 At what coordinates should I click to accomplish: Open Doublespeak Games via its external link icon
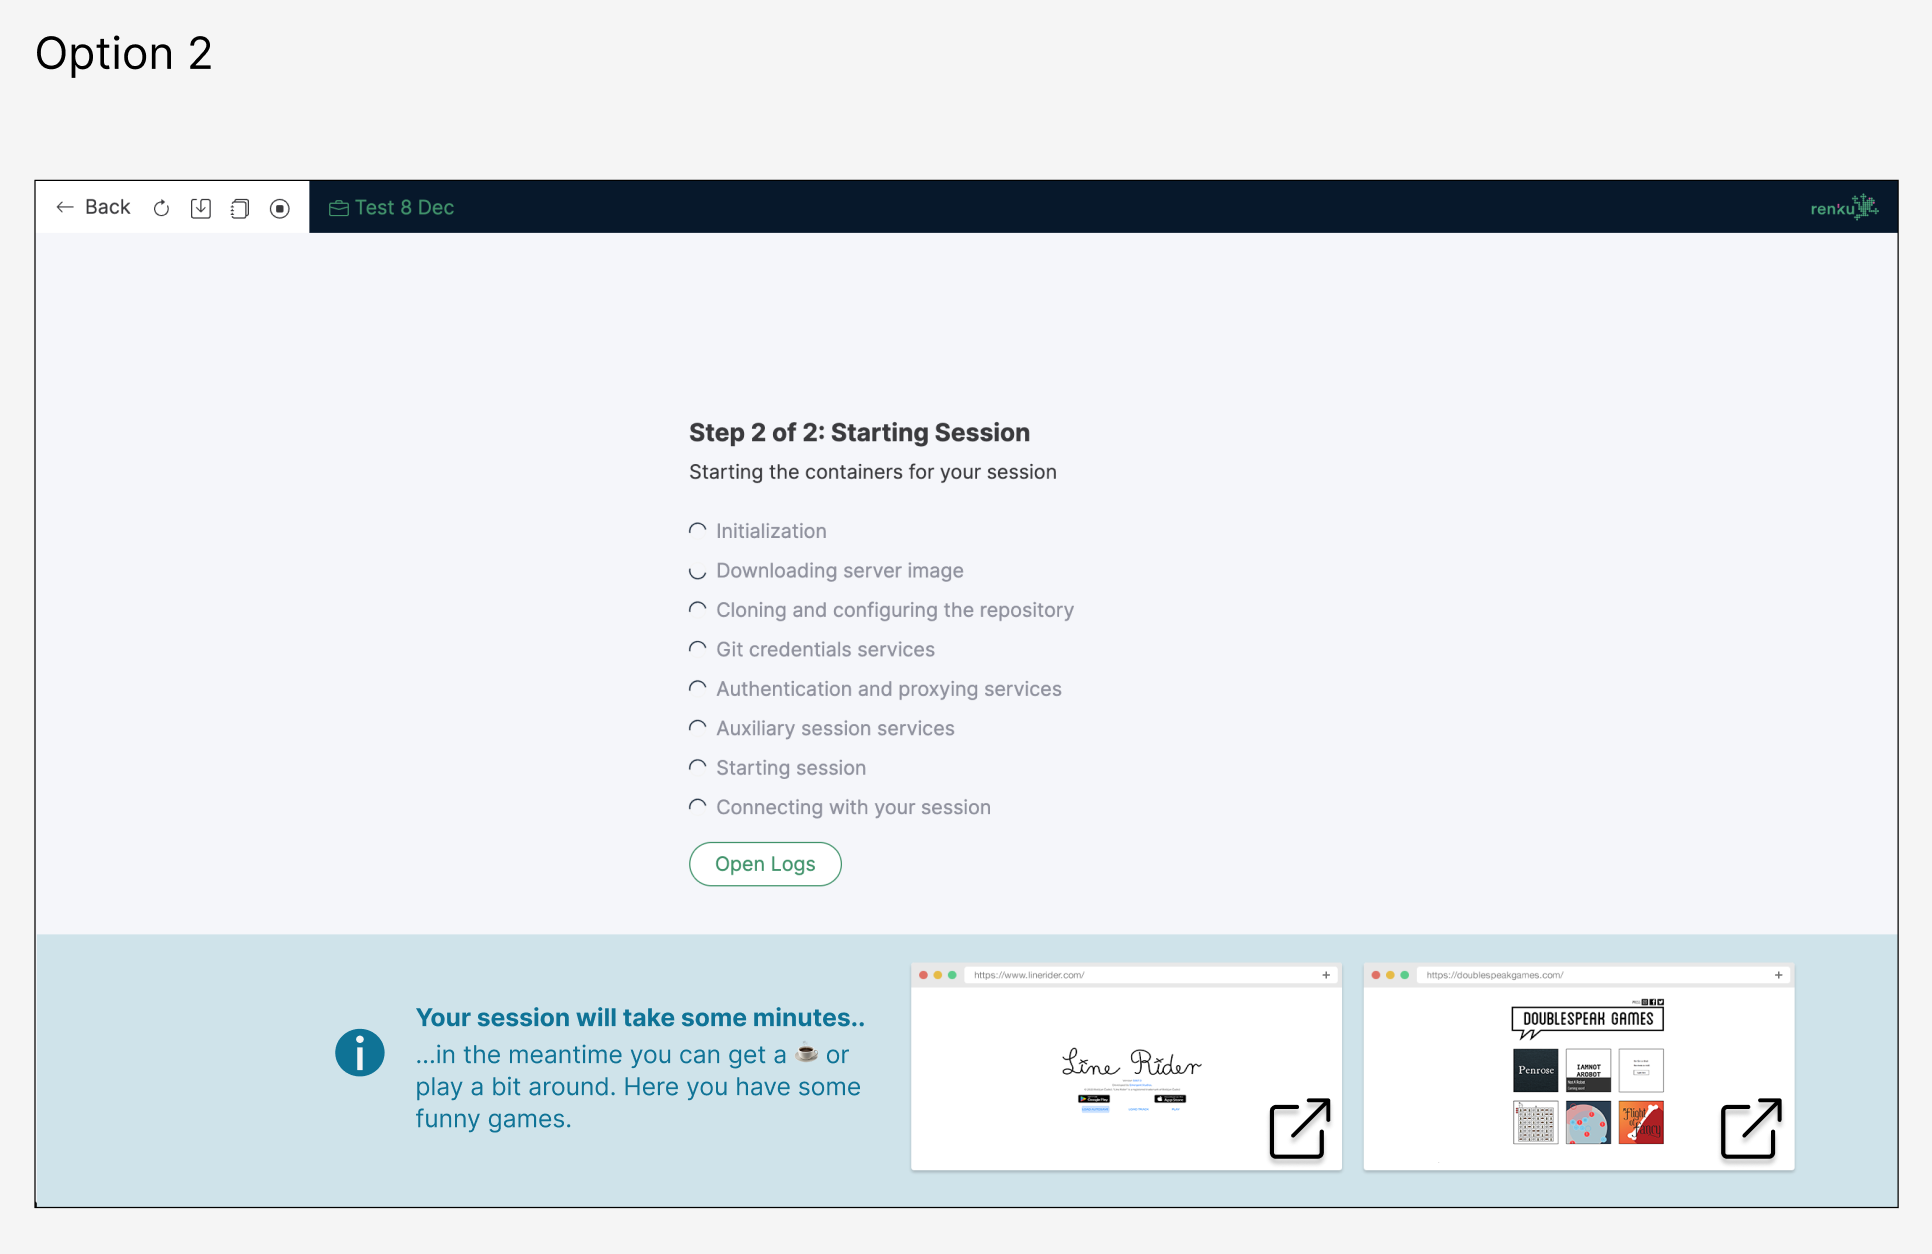[x=1750, y=1128]
